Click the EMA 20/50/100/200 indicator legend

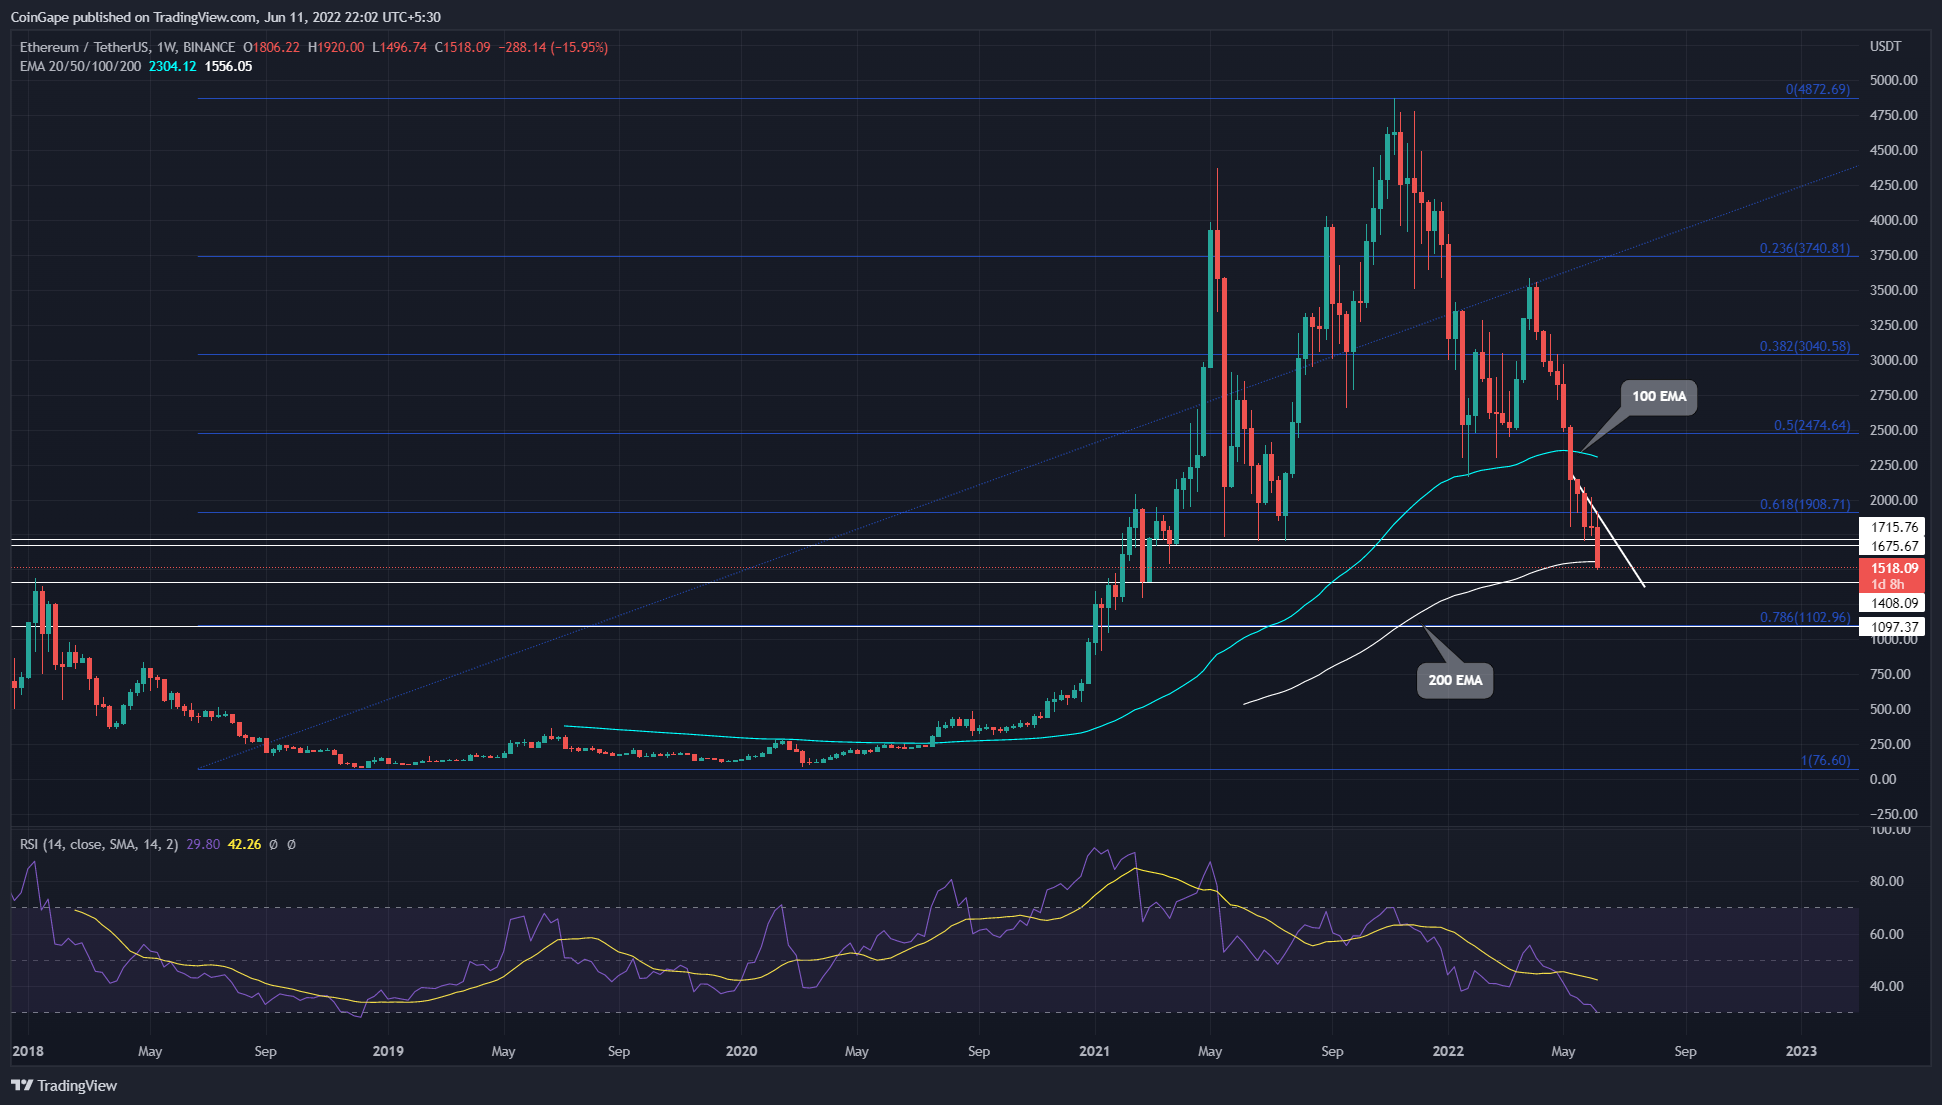point(81,66)
